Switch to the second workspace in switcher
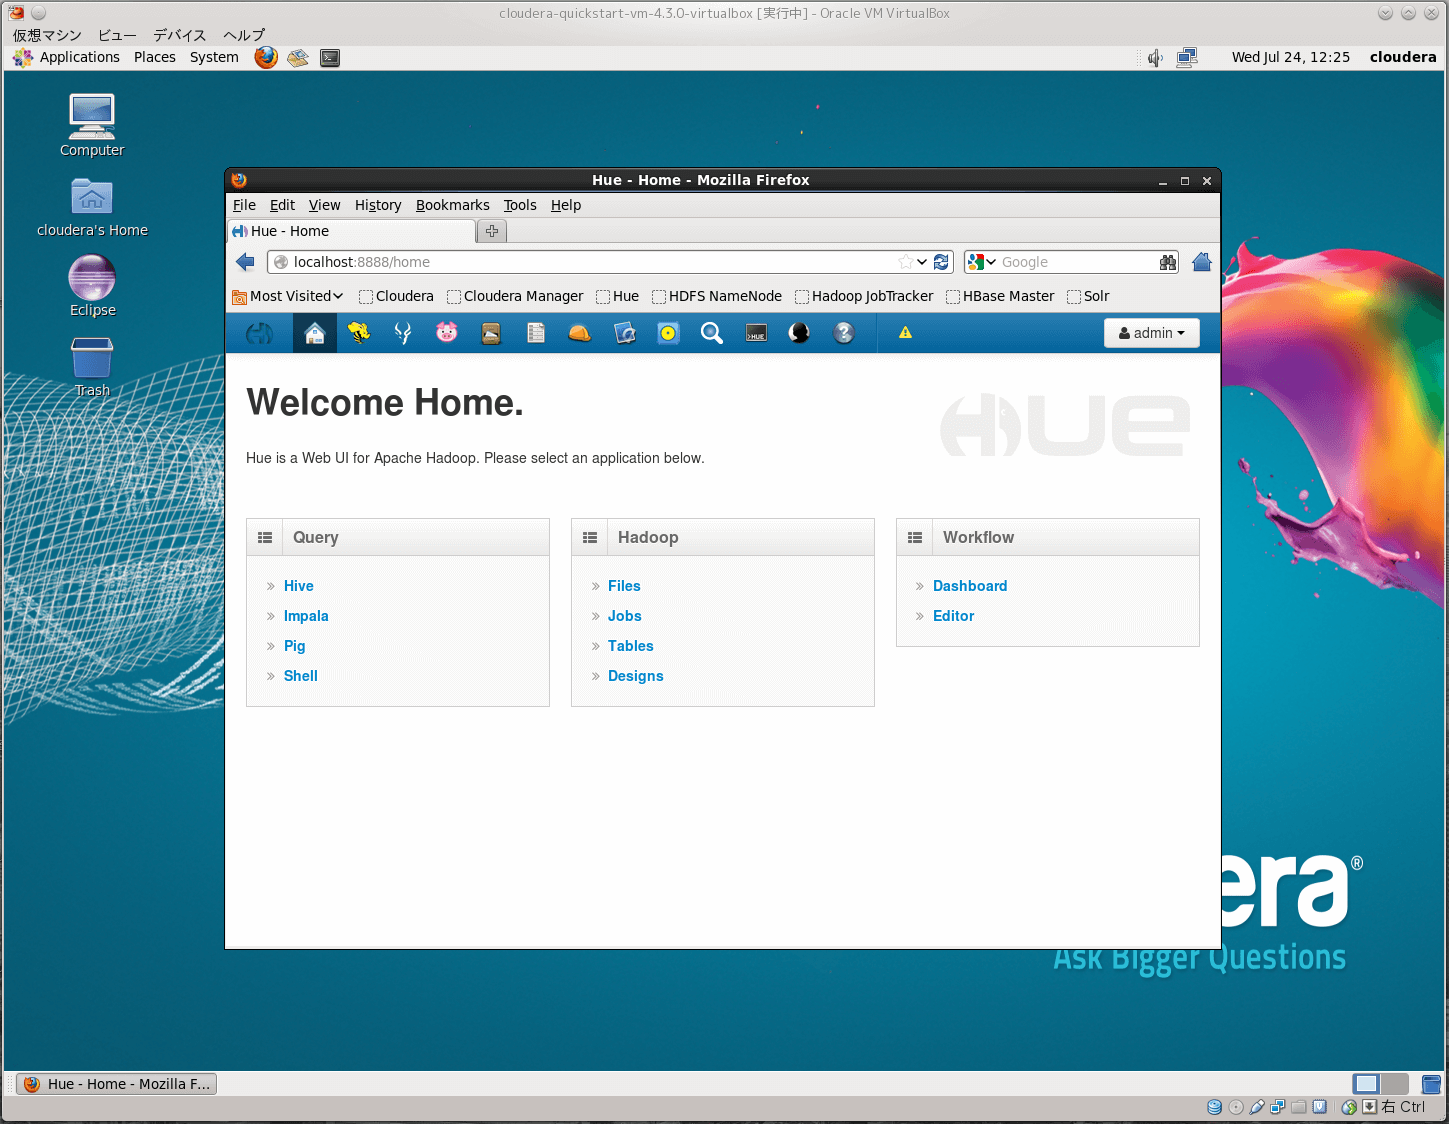 [x=1394, y=1084]
